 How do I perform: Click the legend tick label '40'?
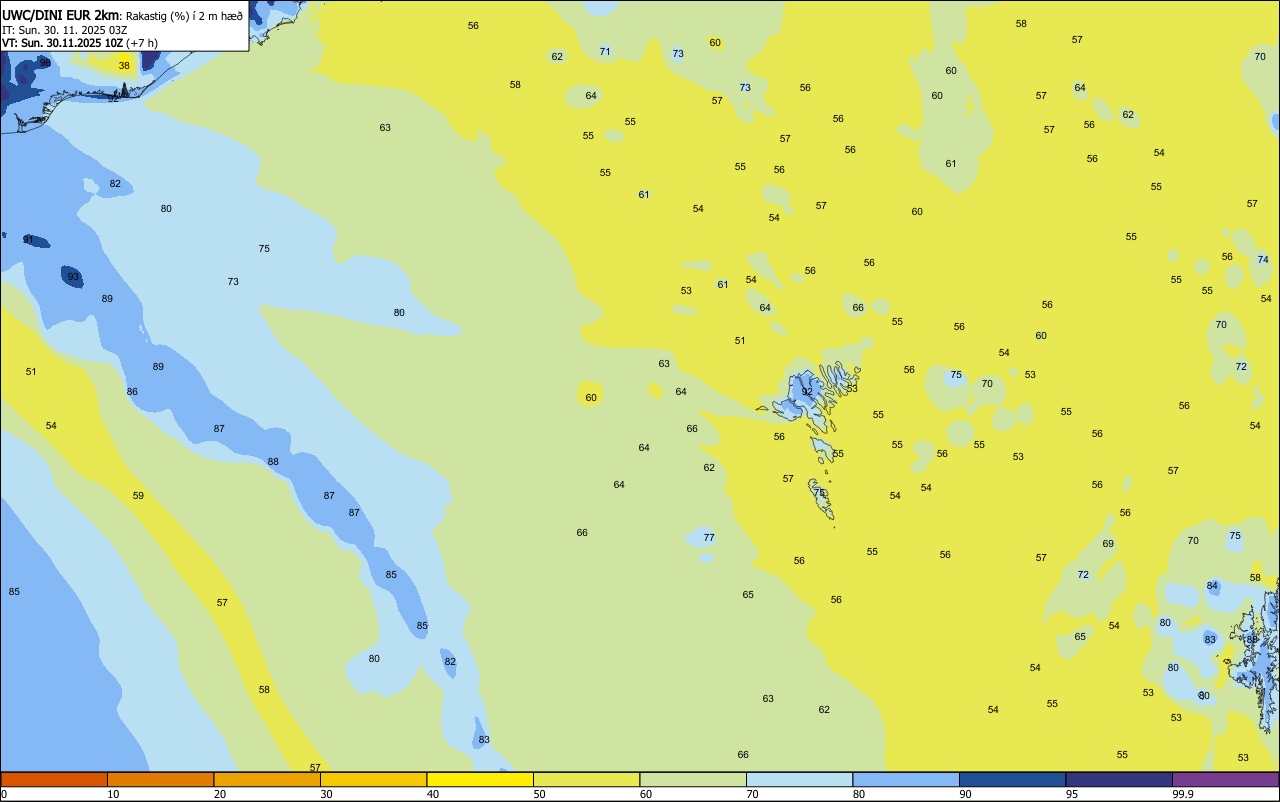tap(433, 794)
